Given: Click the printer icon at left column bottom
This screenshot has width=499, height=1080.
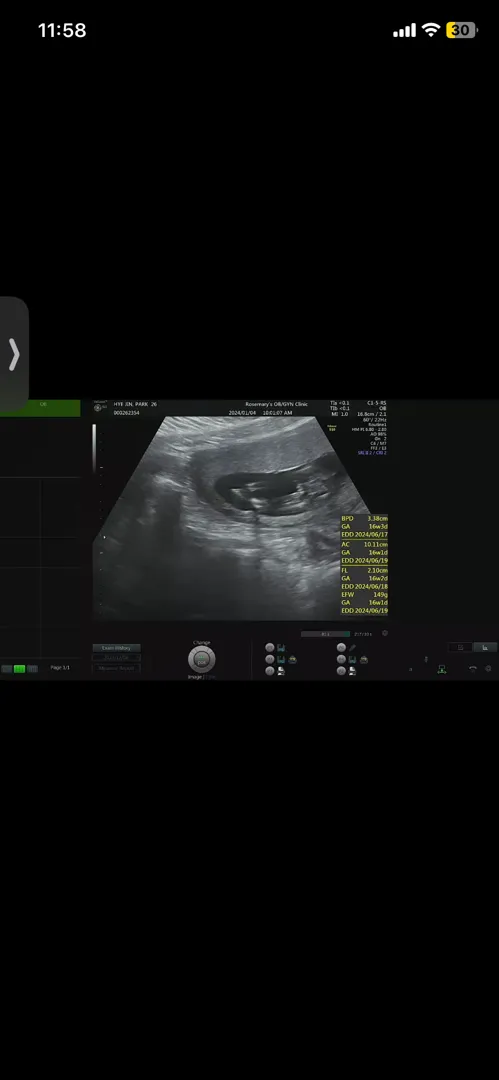Looking at the screenshot, I should (281, 671).
